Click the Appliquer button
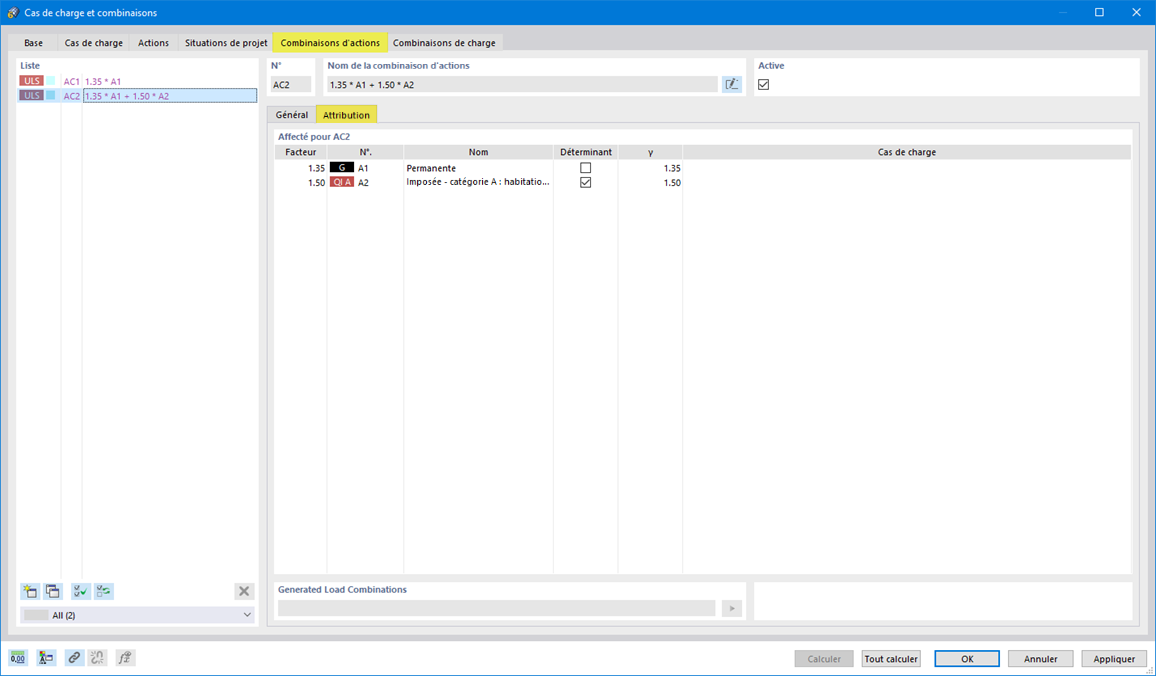 1114,659
